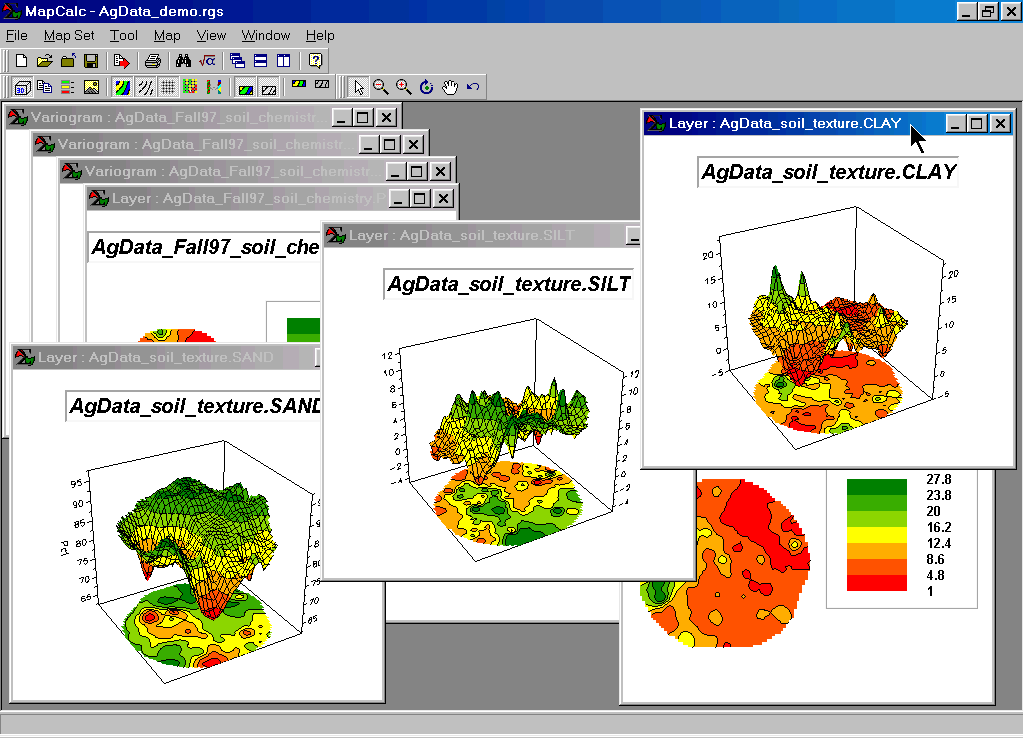This screenshot has width=1023, height=738.
Task: Click the binoculars find icon
Action: pyautogui.click(x=183, y=61)
